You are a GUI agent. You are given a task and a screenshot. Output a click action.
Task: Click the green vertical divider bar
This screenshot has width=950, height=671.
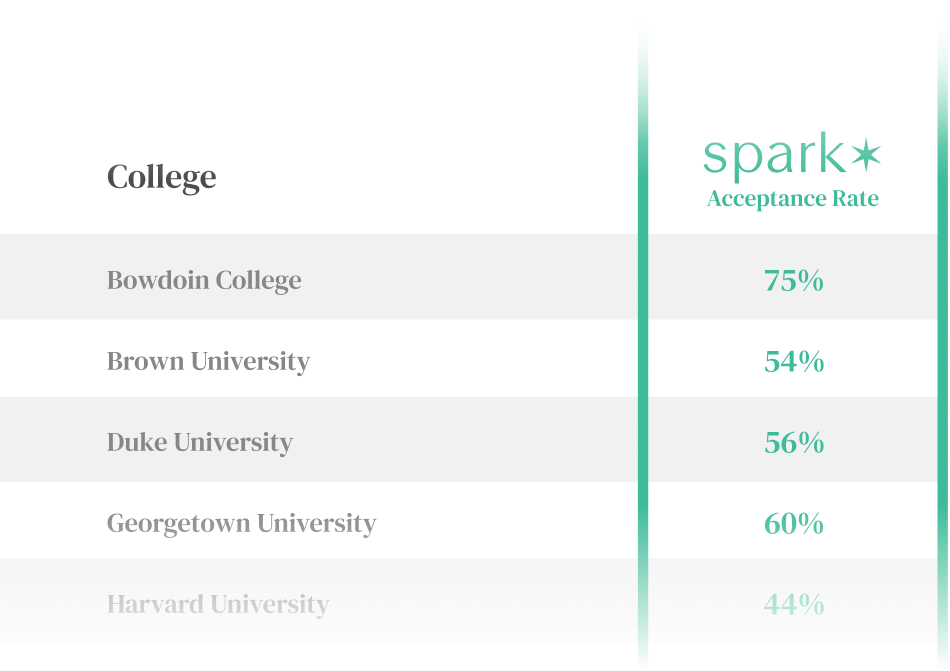click(x=643, y=400)
